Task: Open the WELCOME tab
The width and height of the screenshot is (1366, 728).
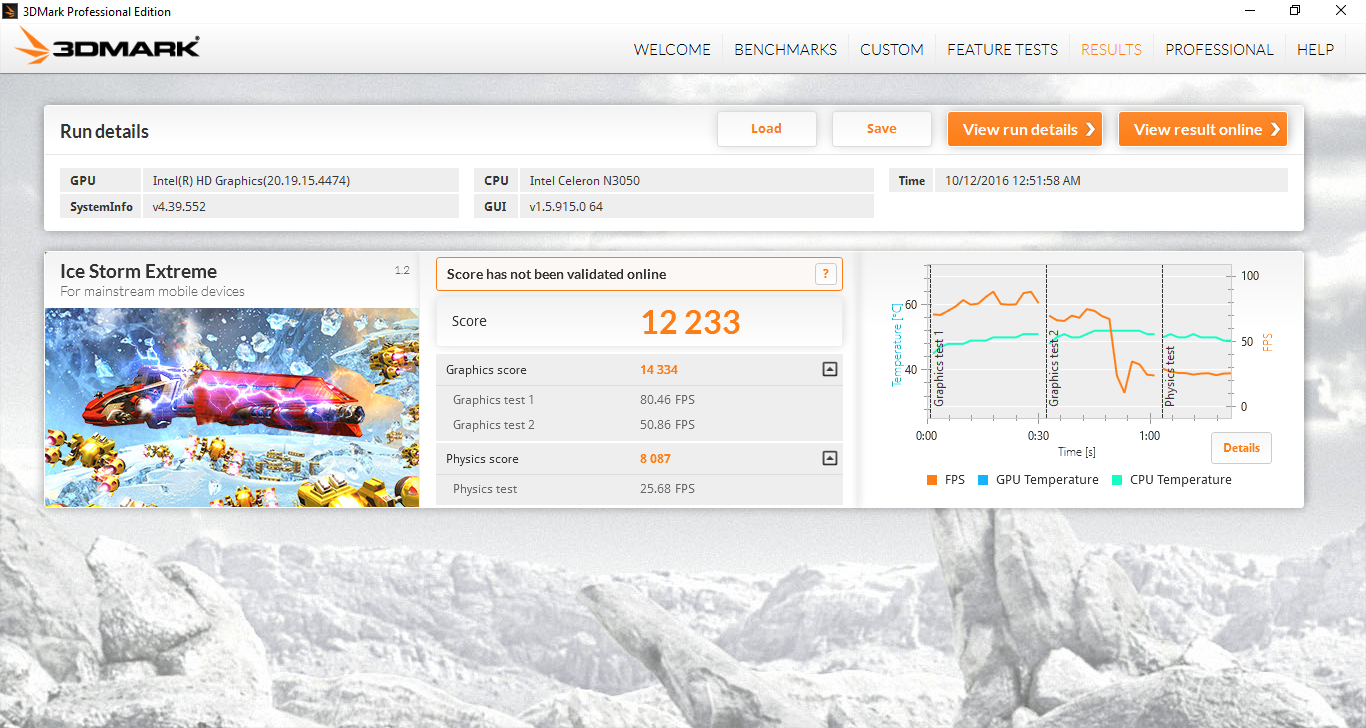Action: (672, 49)
